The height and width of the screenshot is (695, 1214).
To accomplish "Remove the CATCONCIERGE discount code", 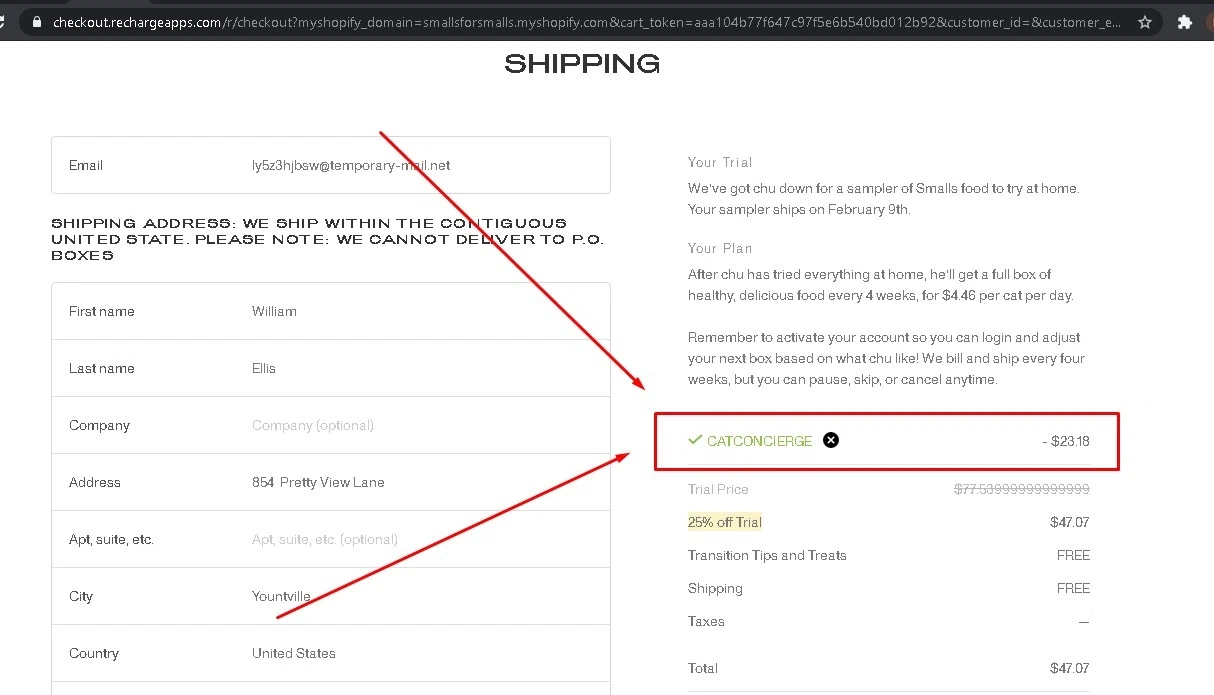I will point(831,440).
